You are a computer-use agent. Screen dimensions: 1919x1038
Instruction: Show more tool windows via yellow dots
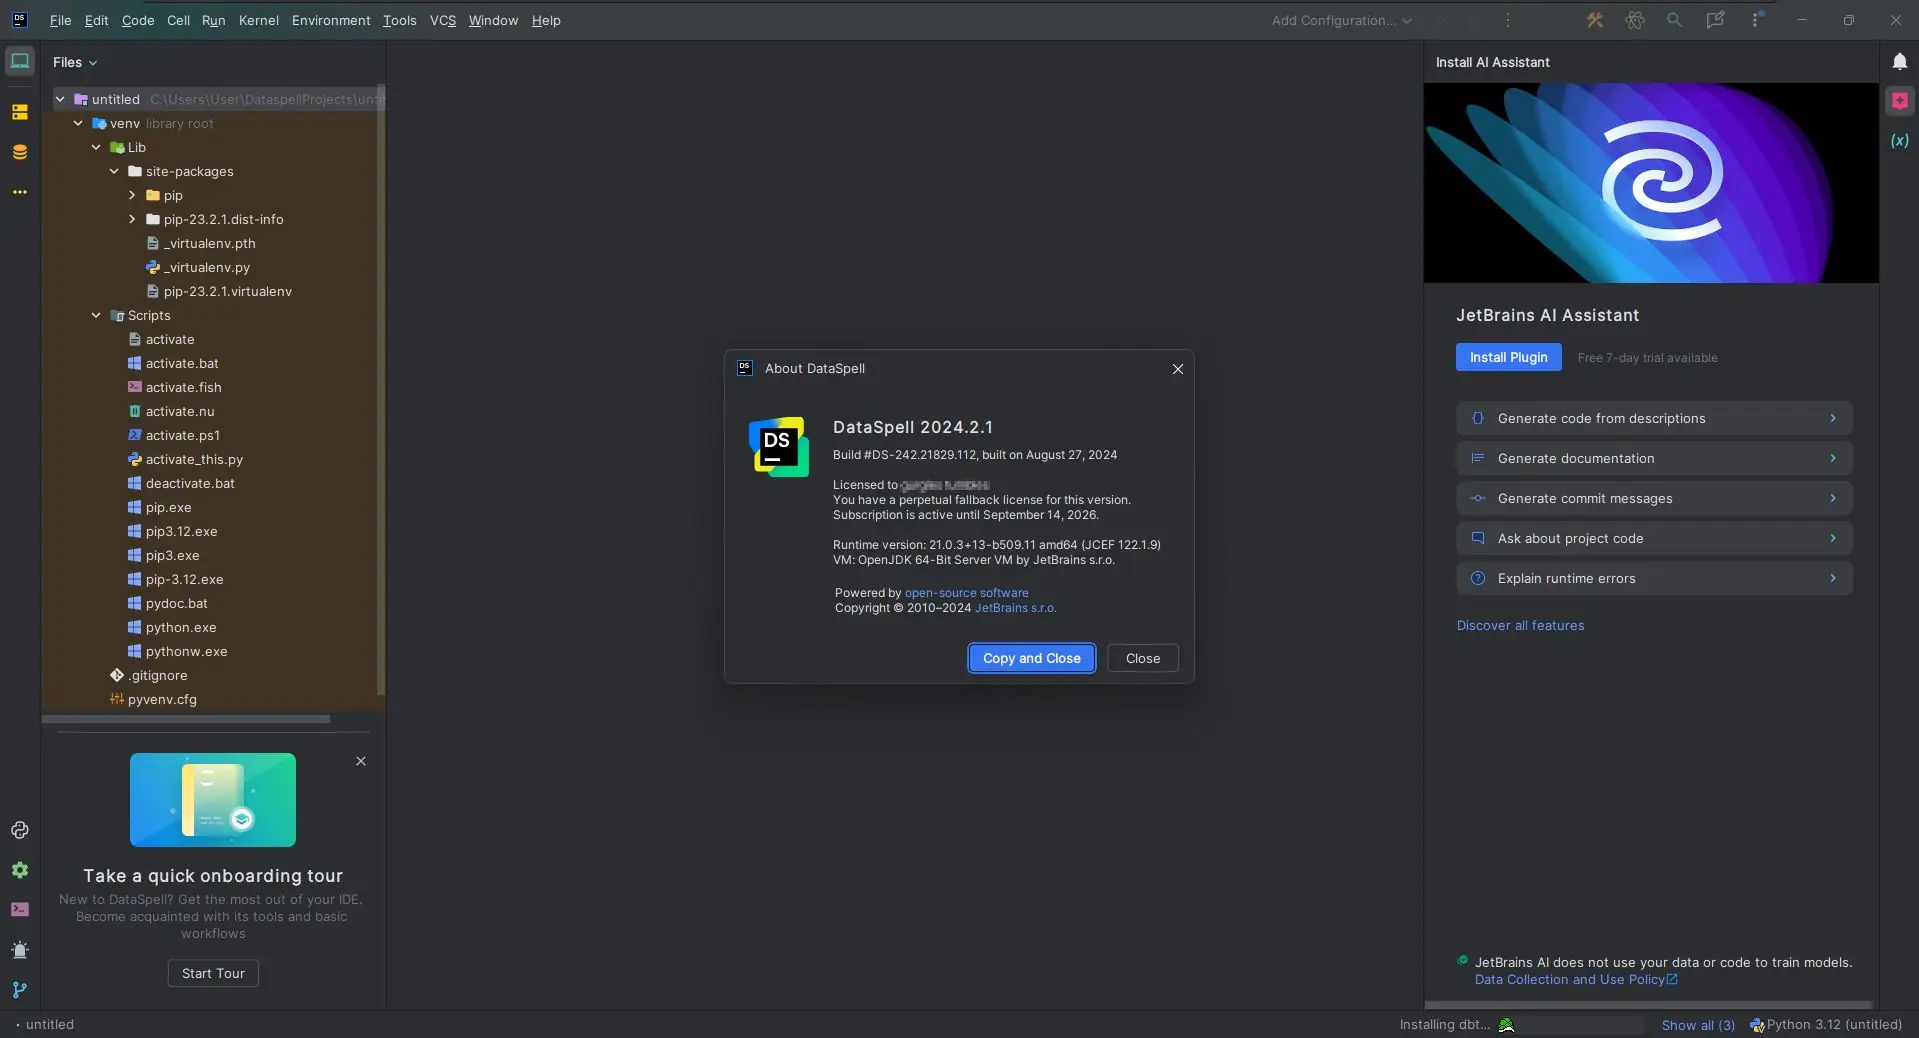(20, 192)
